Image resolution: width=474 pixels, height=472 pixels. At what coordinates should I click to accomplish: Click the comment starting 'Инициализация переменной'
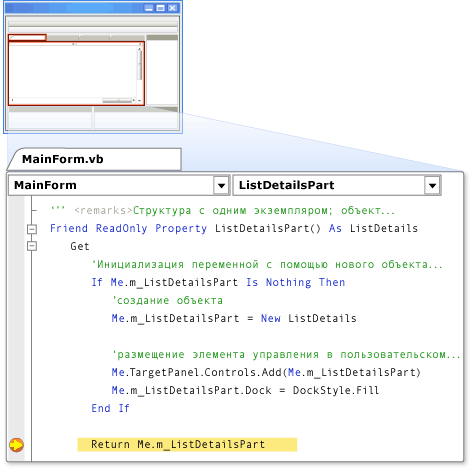click(x=267, y=265)
